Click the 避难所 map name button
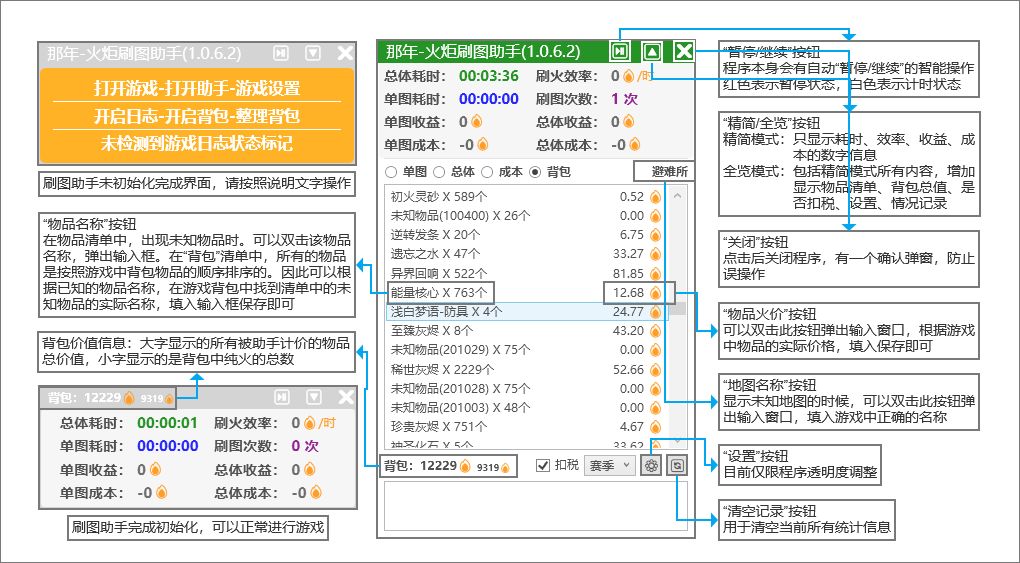Viewport: 1020px width, 563px height. click(x=664, y=172)
